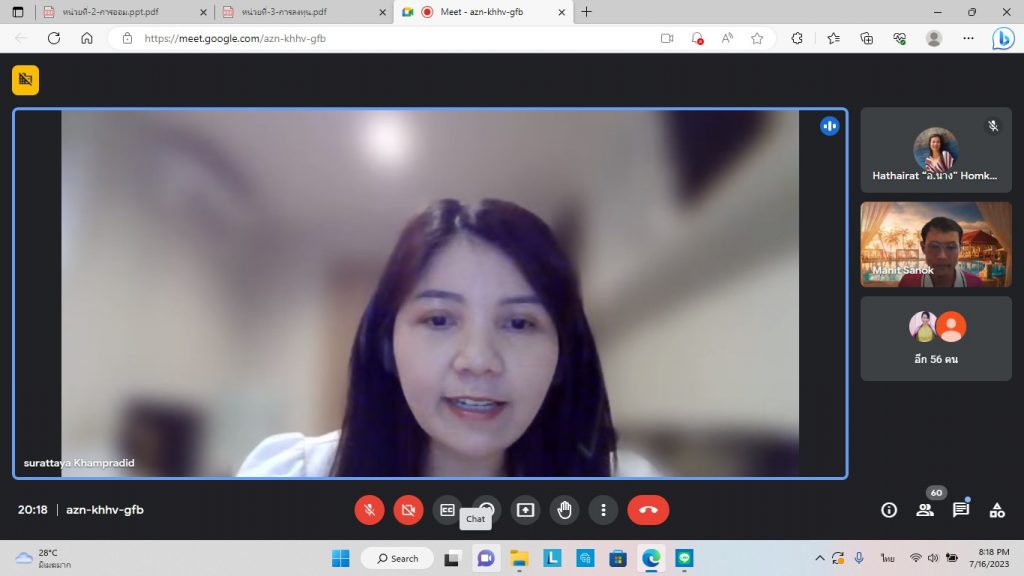The height and width of the screenshot is (576, 1024).
Task: Open meeting details info icon
Action: (889, 510)
